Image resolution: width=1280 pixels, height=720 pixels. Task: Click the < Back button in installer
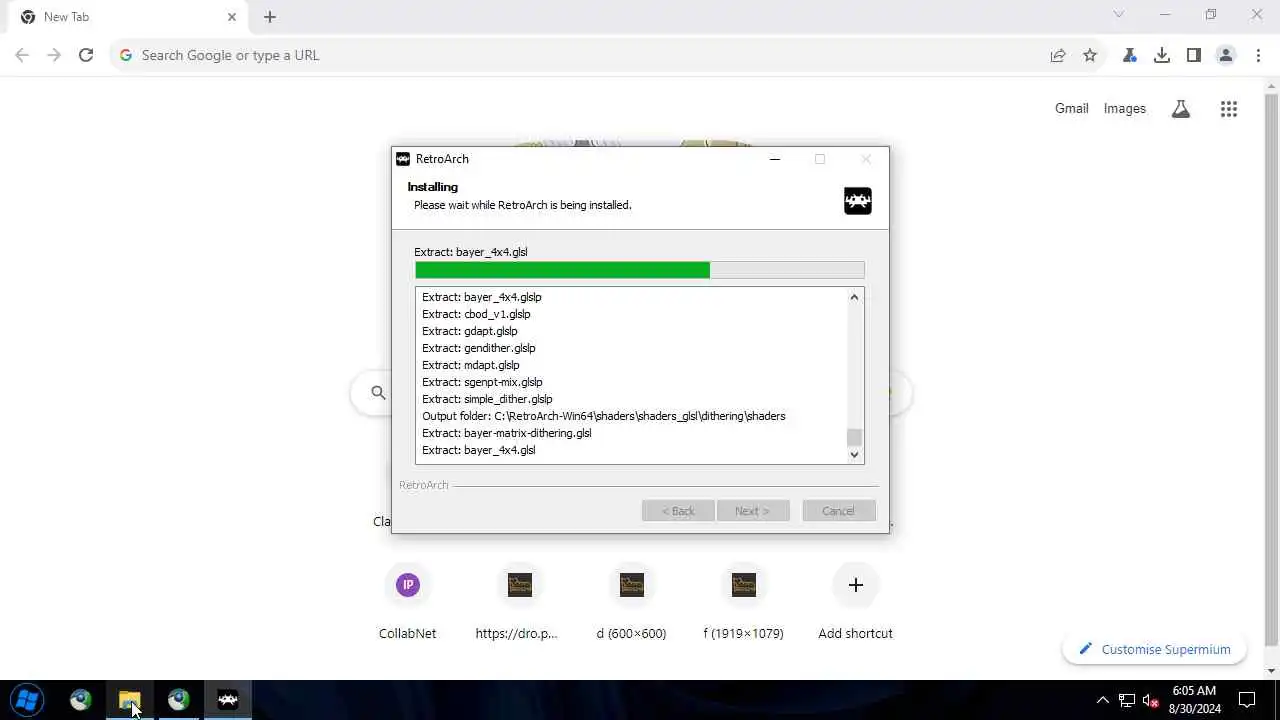click(x=678, y=511)
